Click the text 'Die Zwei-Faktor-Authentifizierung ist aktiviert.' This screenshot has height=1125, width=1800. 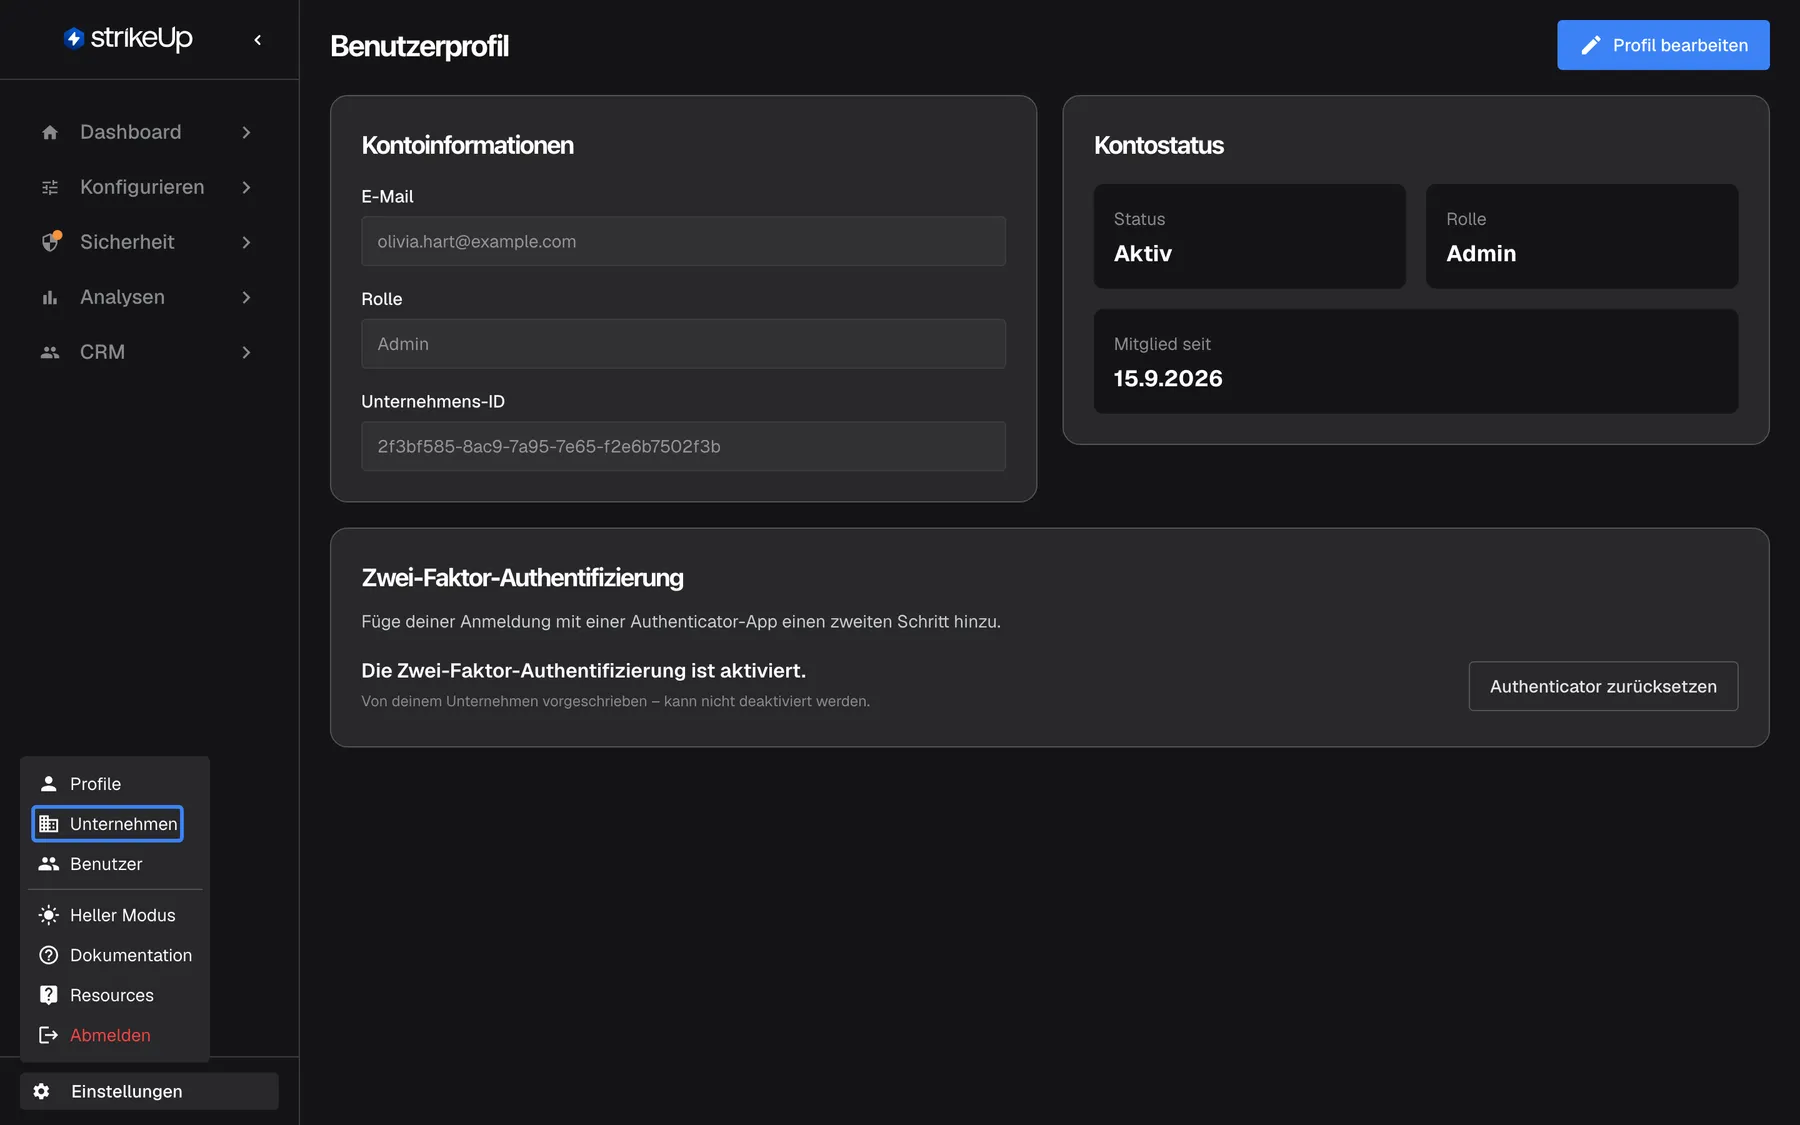click(x=583, y=671)
